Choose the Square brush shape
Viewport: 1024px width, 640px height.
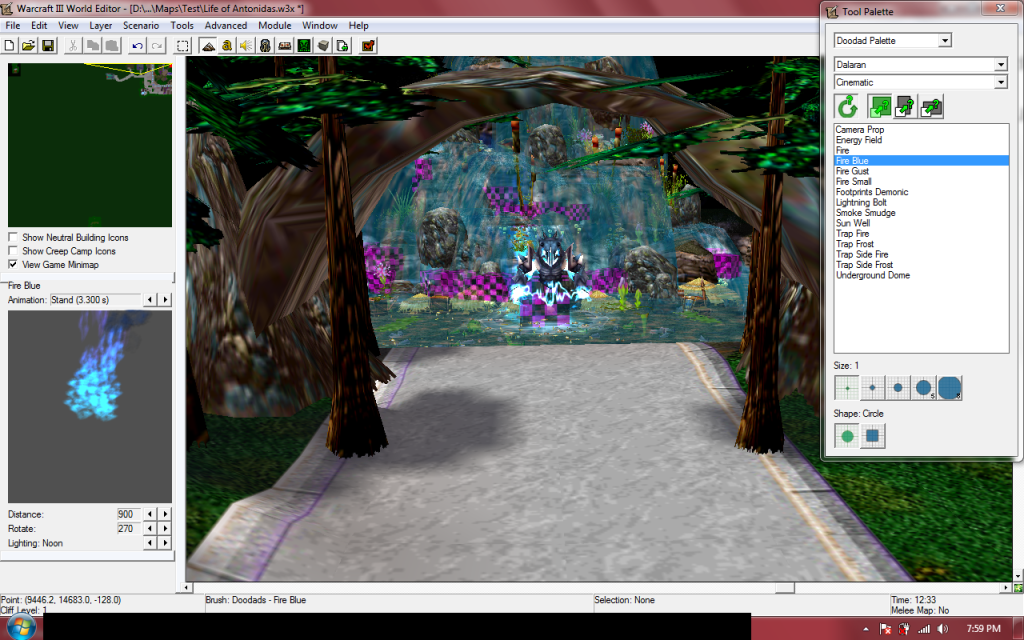[872, 436]
